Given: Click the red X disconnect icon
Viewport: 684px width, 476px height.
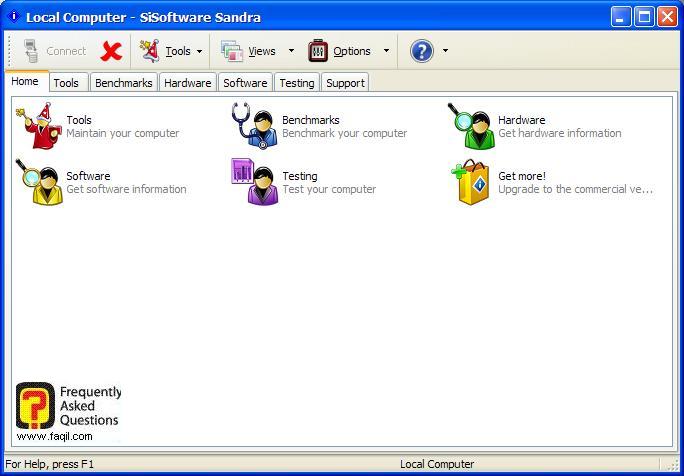Looking at the screenshot, I should 111,51.
